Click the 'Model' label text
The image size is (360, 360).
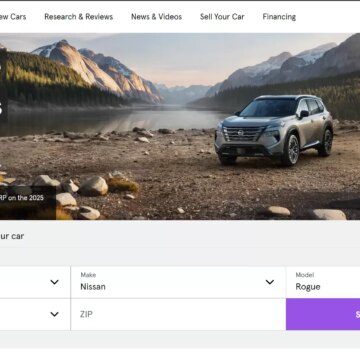(x=305, y=275)
